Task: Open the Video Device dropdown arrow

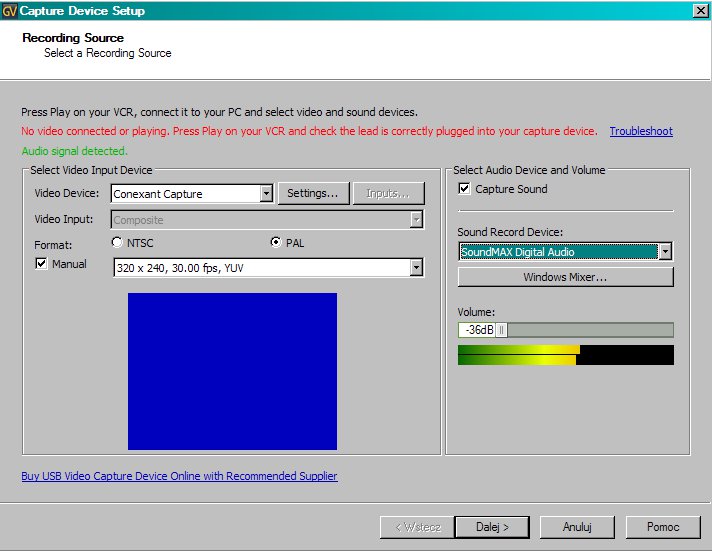Action: pyautogui.click(x=266, y=194)
